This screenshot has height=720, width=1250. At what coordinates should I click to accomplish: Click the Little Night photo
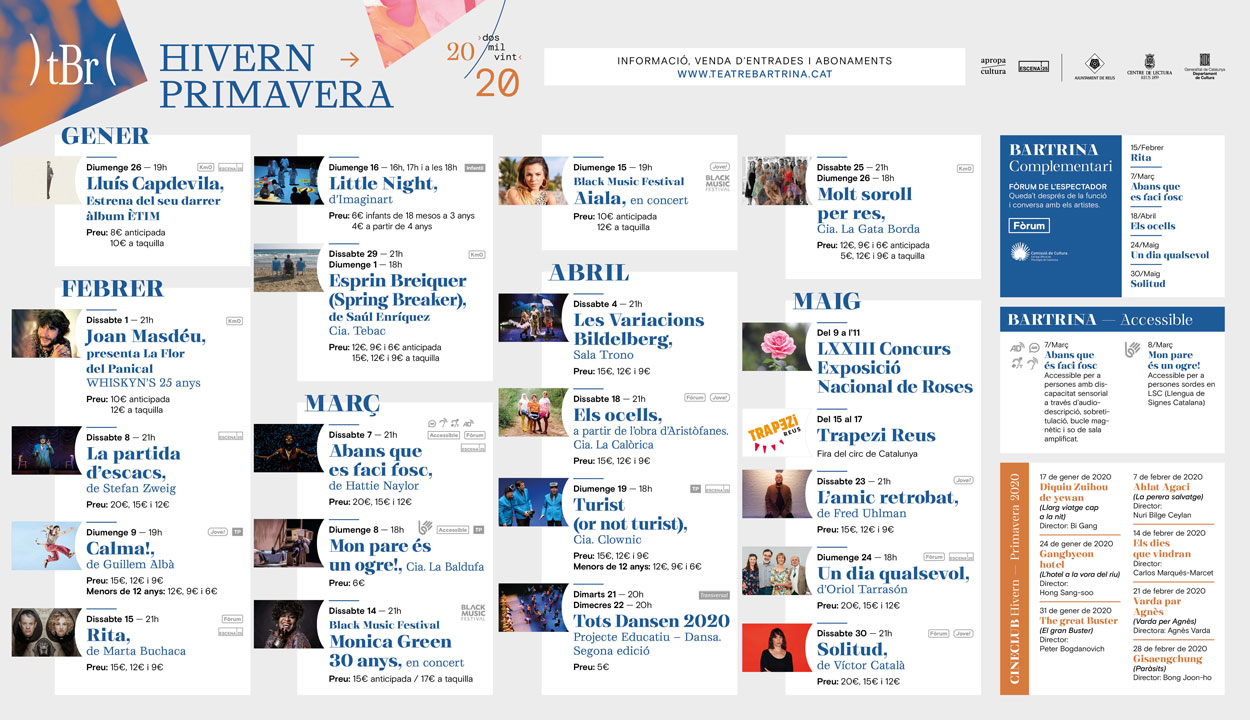click(x=289, y=180)
